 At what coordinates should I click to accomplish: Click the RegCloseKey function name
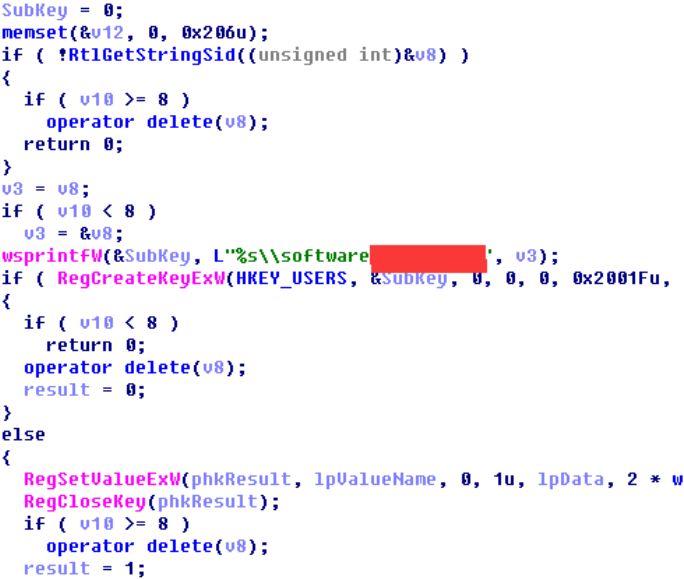click(x=85, y=502)
